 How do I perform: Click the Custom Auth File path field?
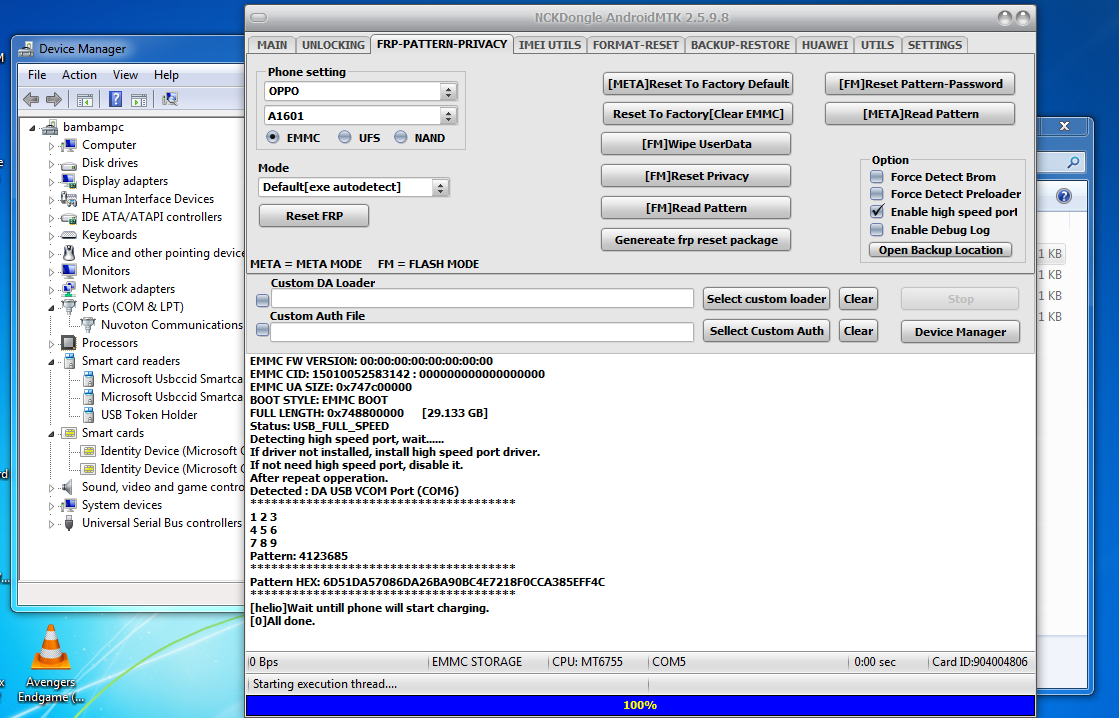tap(482, 332)
